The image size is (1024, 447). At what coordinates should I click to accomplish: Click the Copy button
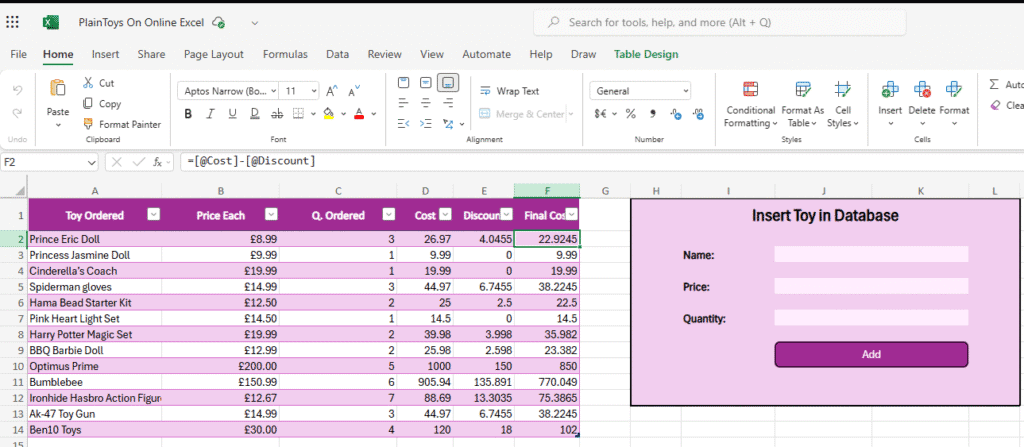[100, 104]
